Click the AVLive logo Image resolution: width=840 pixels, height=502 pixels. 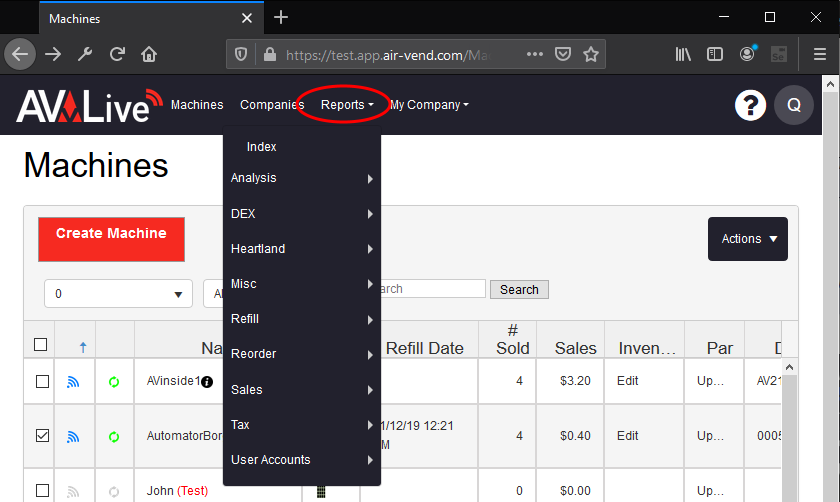(88, 105)
